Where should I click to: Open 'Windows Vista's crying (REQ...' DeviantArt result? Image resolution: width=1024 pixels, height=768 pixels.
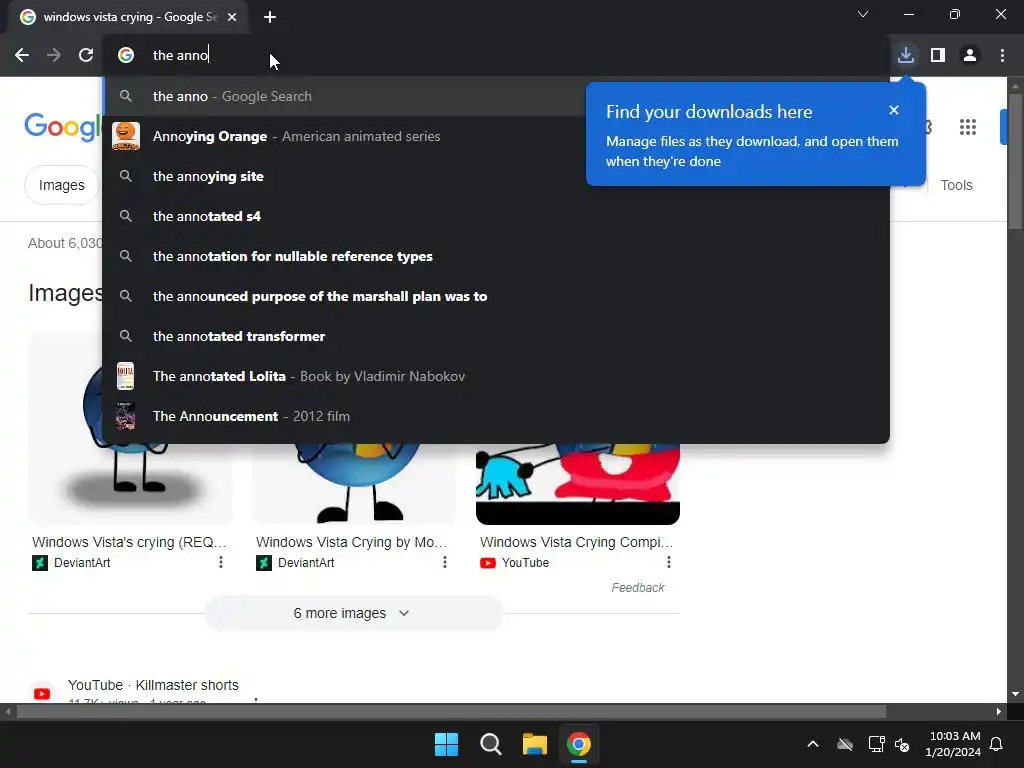point(129,542)
